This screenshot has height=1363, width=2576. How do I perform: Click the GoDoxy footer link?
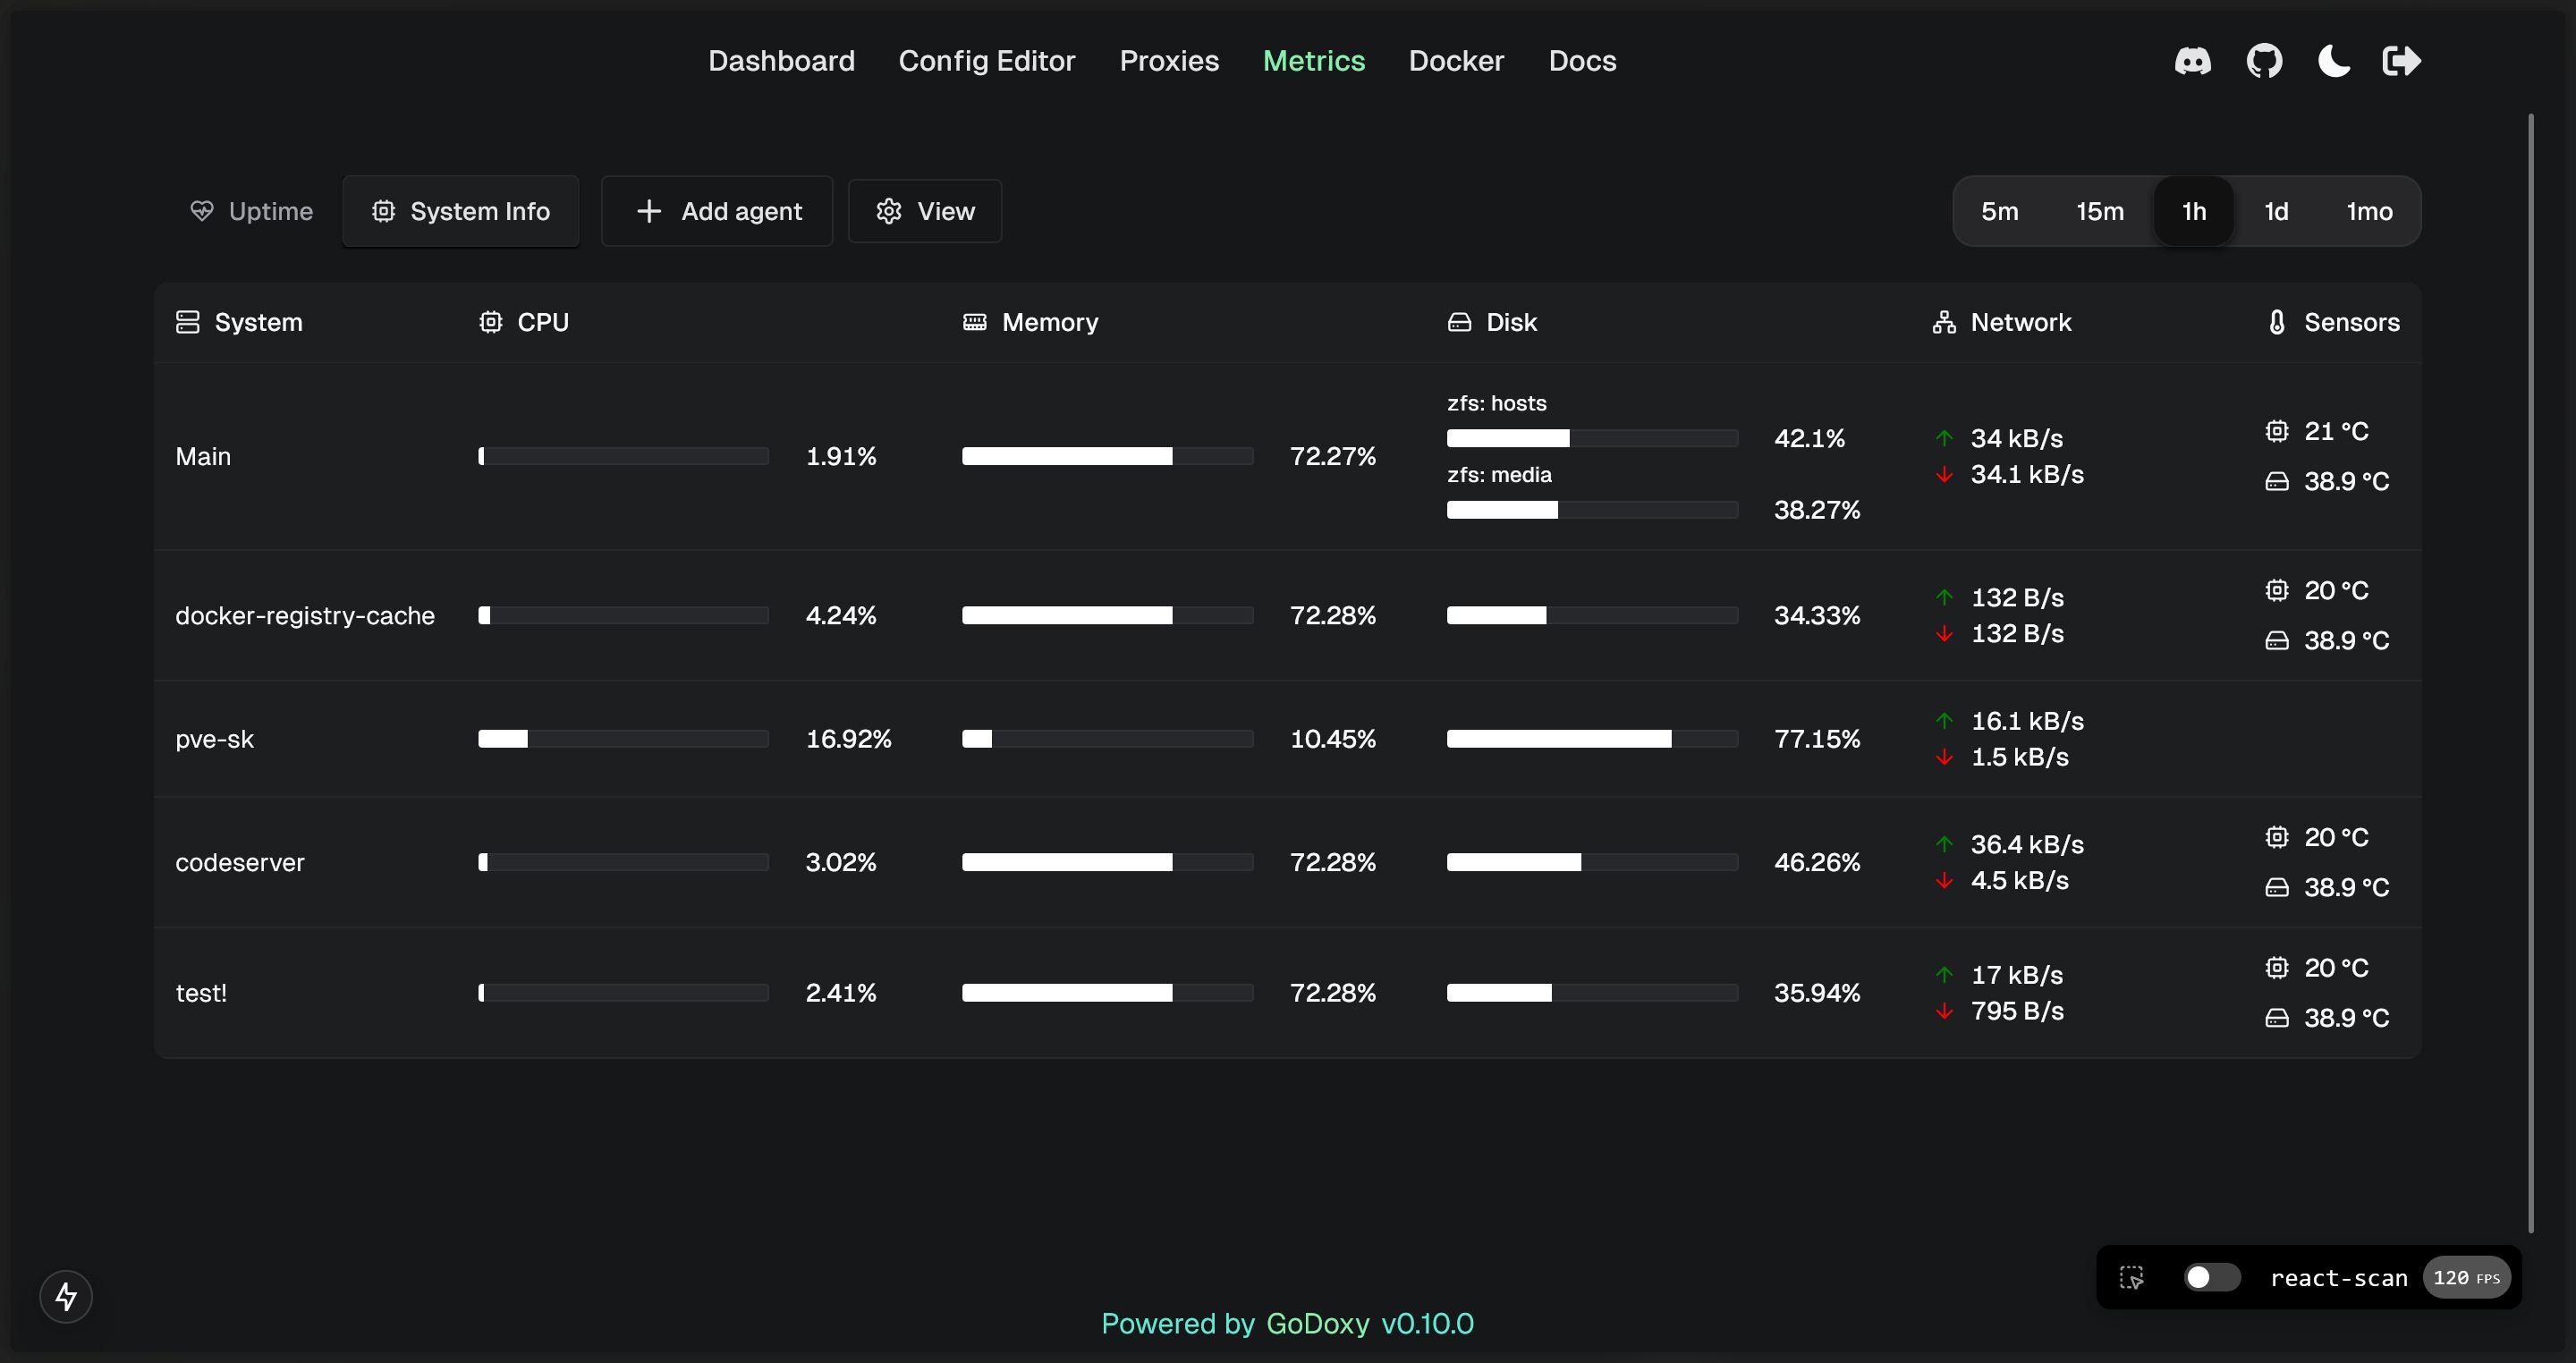click(x=1317, y=1323)
